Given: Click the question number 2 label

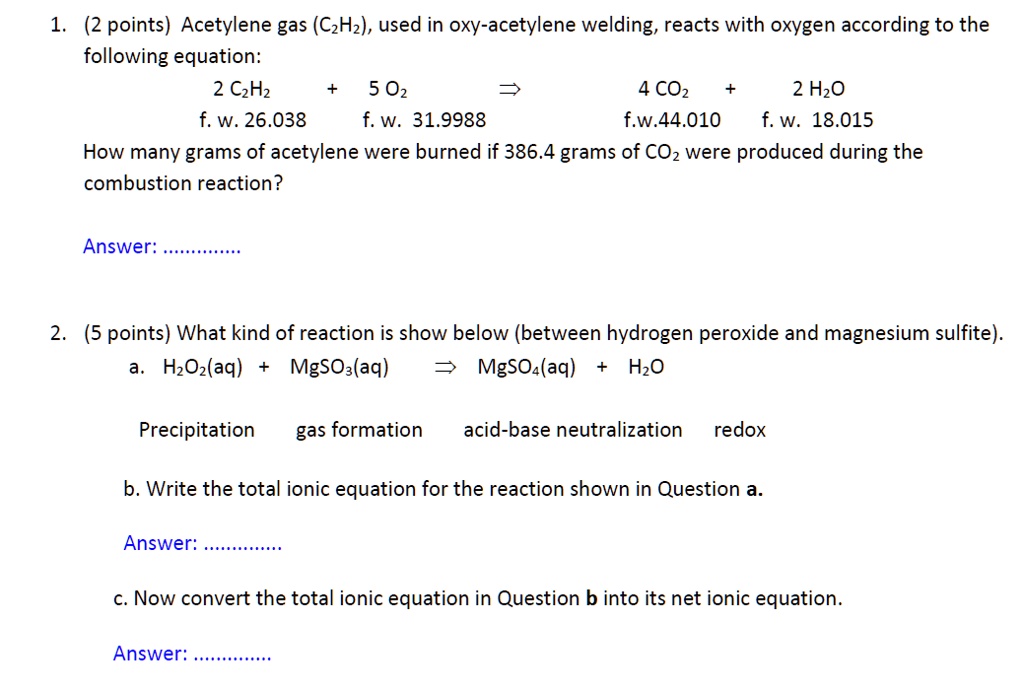Looking at the screenshot, I should (x=56, y=332).
